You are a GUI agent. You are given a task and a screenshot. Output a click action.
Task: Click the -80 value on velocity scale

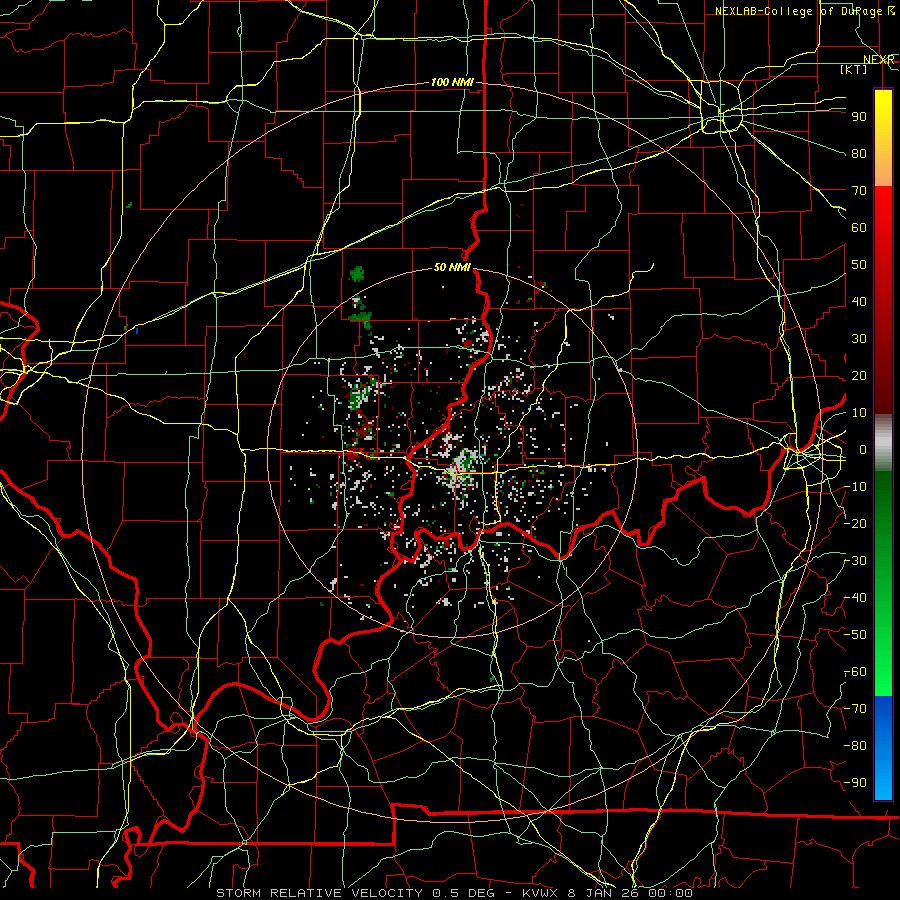pyautogui.click(x=855, y=746)
